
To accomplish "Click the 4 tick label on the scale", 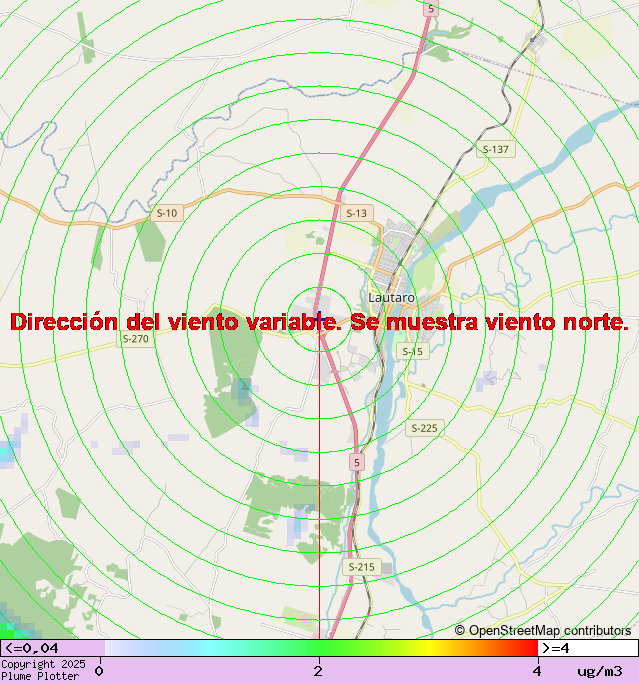I will [537, 671].
